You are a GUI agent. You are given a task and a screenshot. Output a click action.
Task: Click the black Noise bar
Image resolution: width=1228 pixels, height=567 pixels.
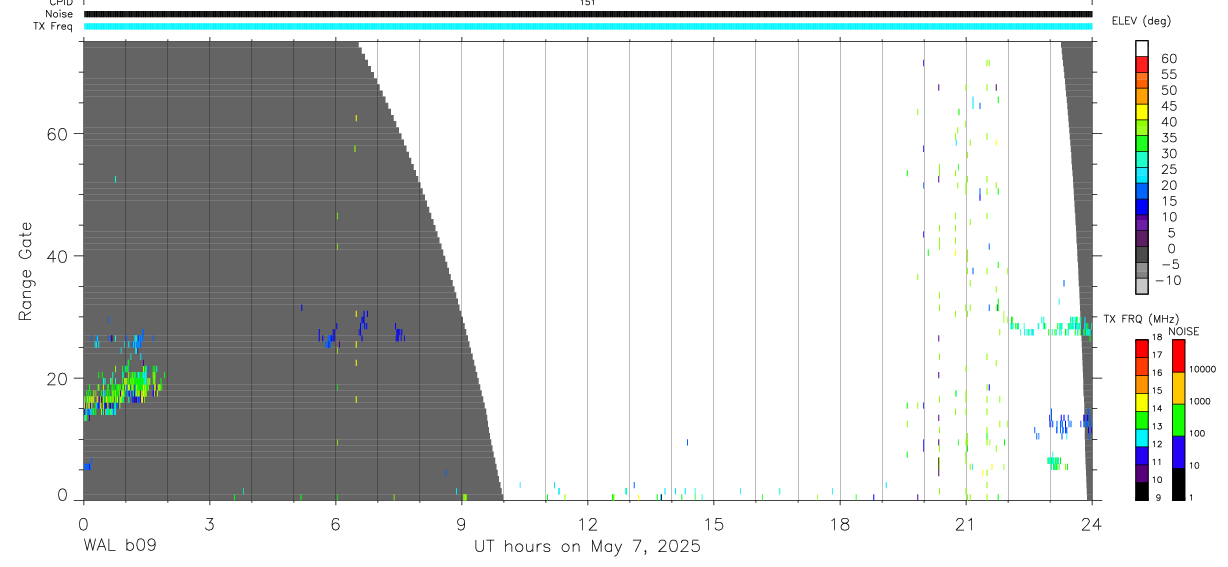[587, 14]
